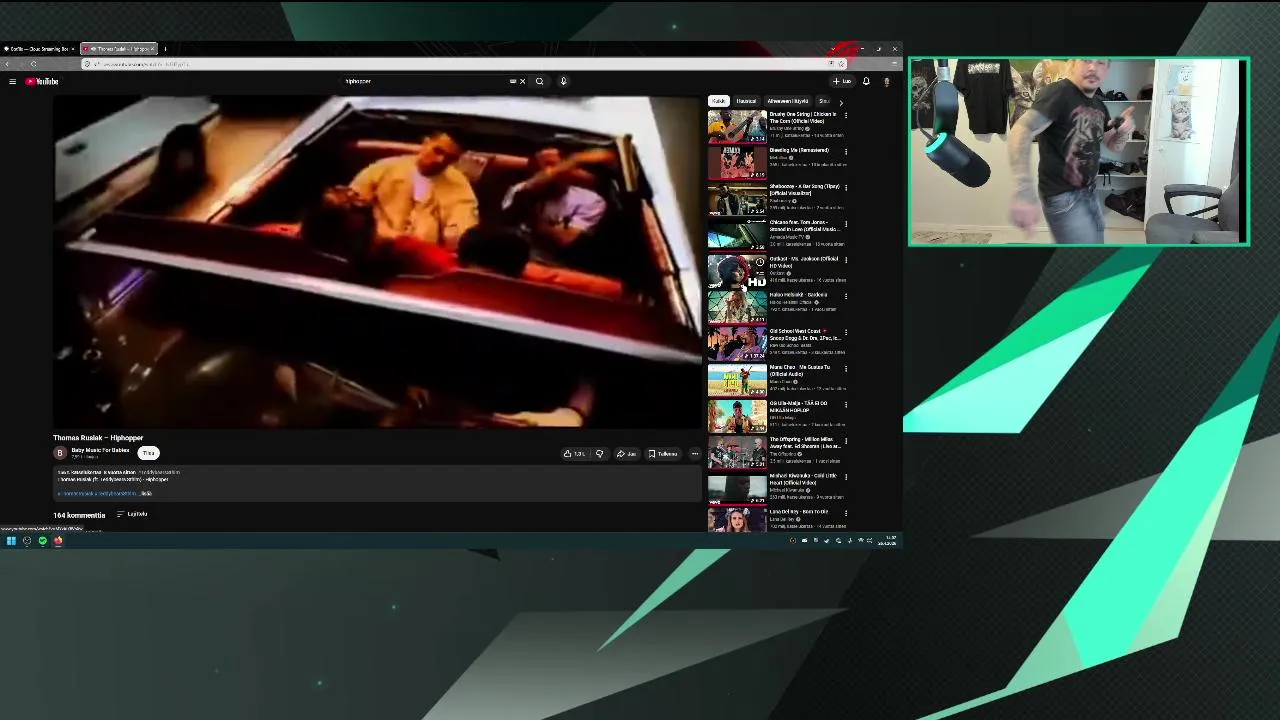This screenshot has width=1280, height=720.
Task: Open The Offspring Million Miles Away thumbnail
Action: (x=737, y=452)
